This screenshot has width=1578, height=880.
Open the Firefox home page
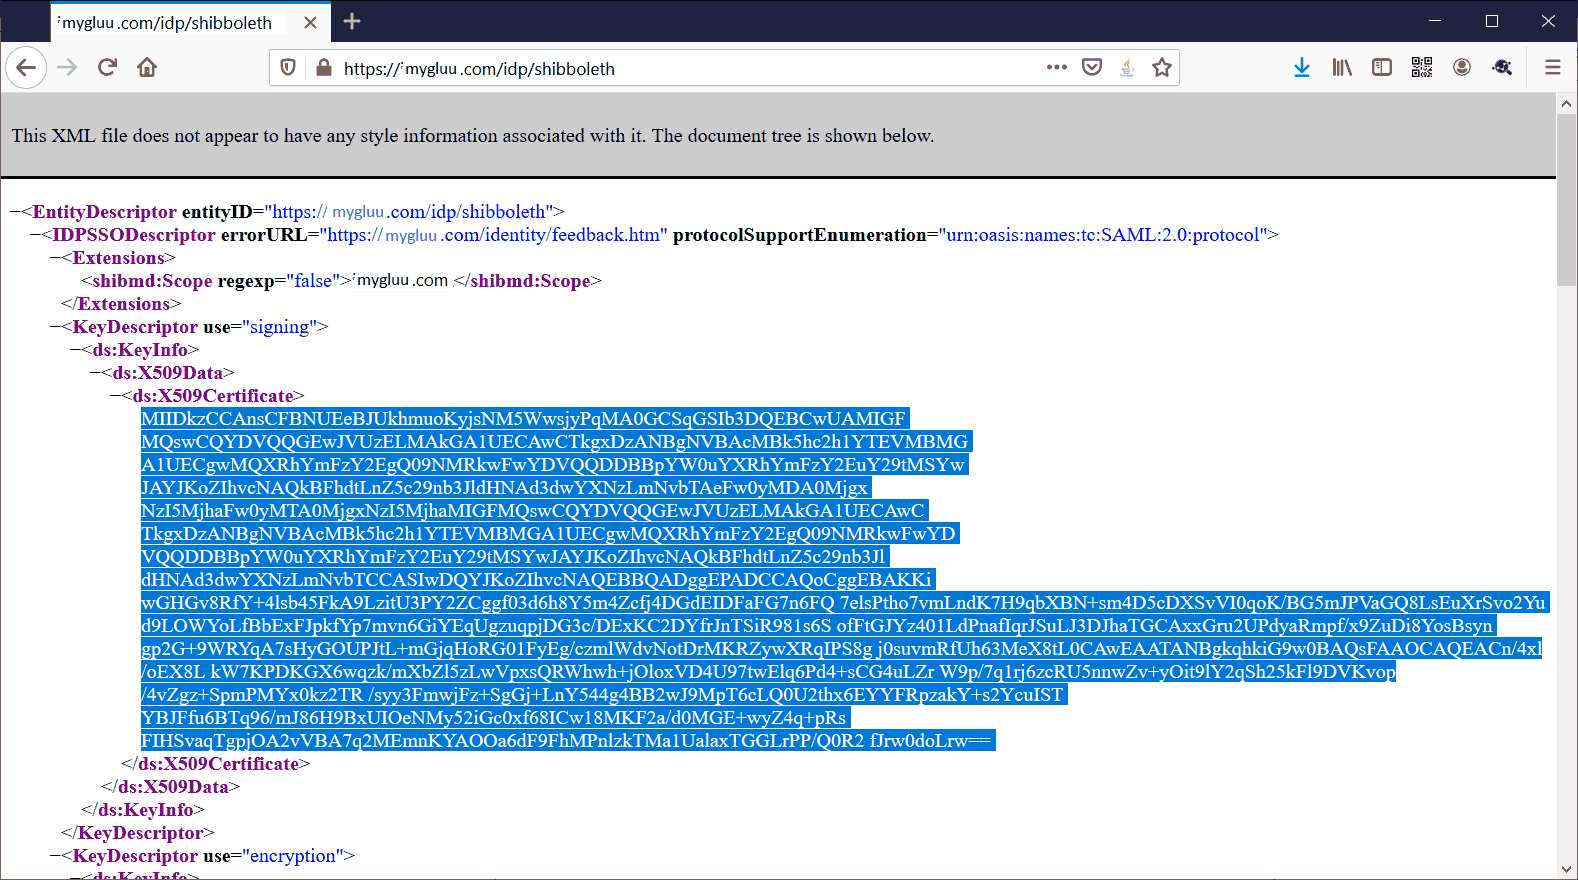point(147,68)
